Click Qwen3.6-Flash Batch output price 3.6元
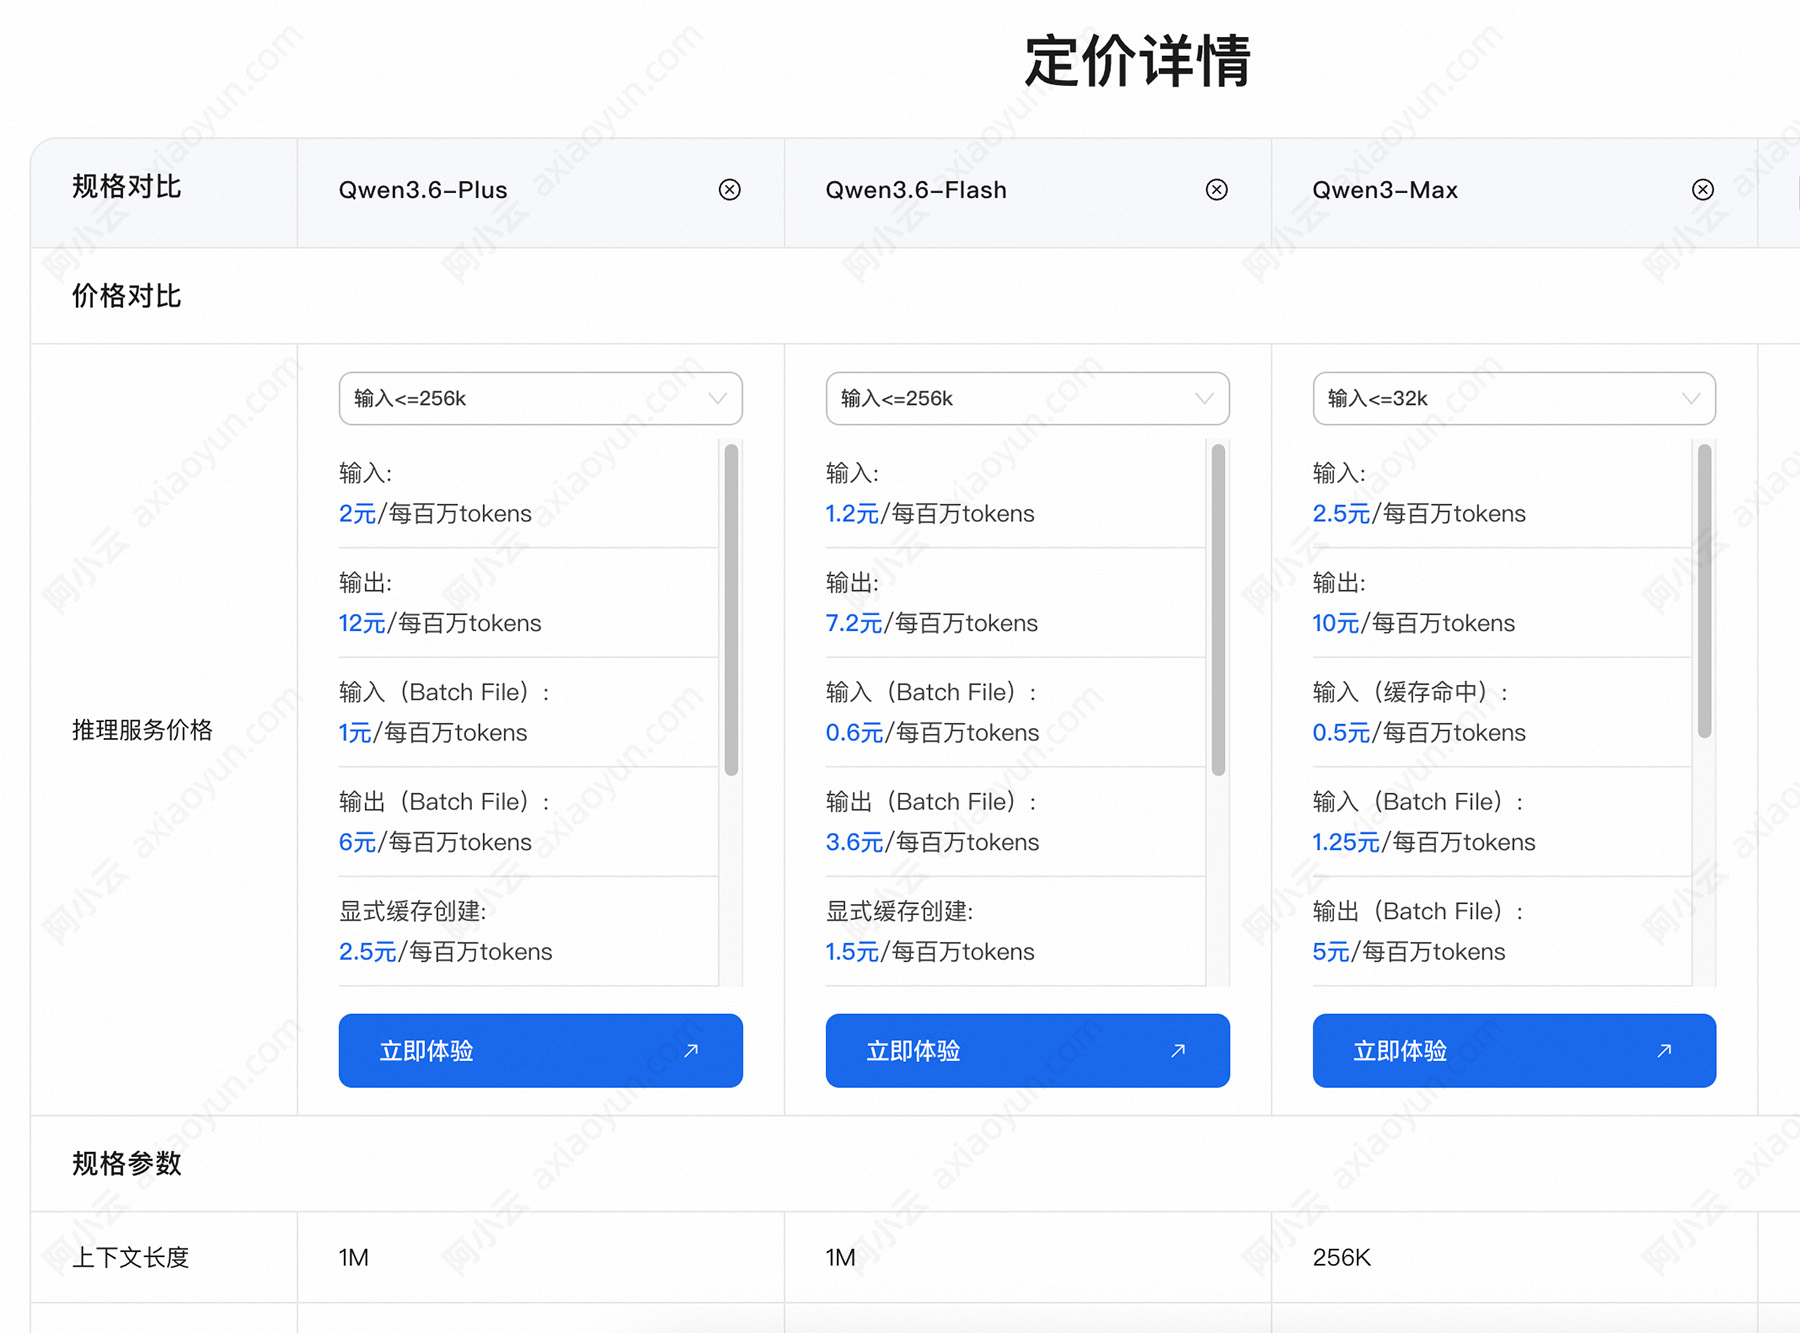The height and width of the screenshot is (1333, 1800). [855, 843]
